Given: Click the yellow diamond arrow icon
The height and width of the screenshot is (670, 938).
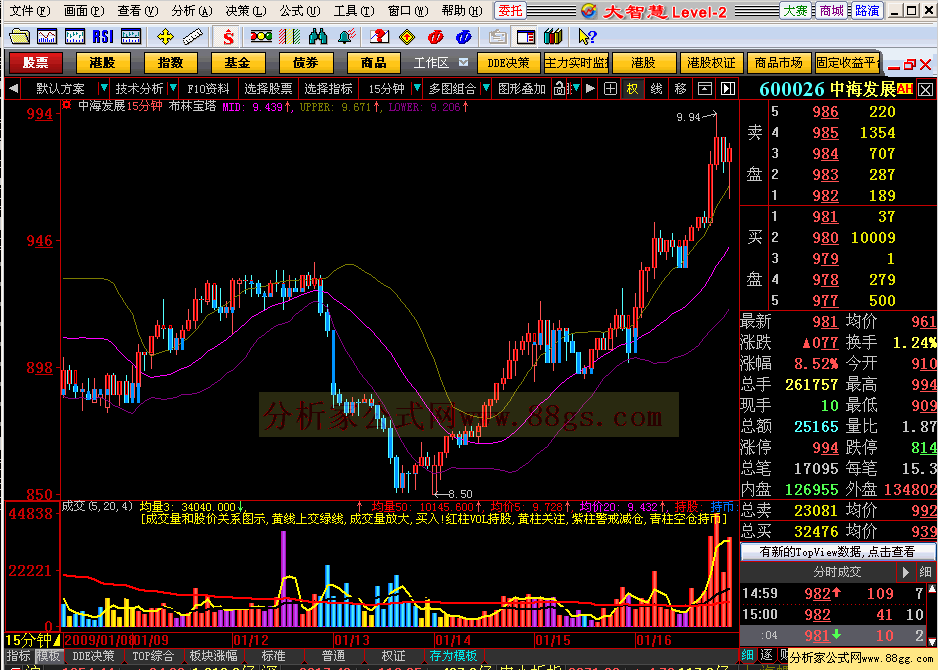Looking at the screenshot, I should 407,37.
